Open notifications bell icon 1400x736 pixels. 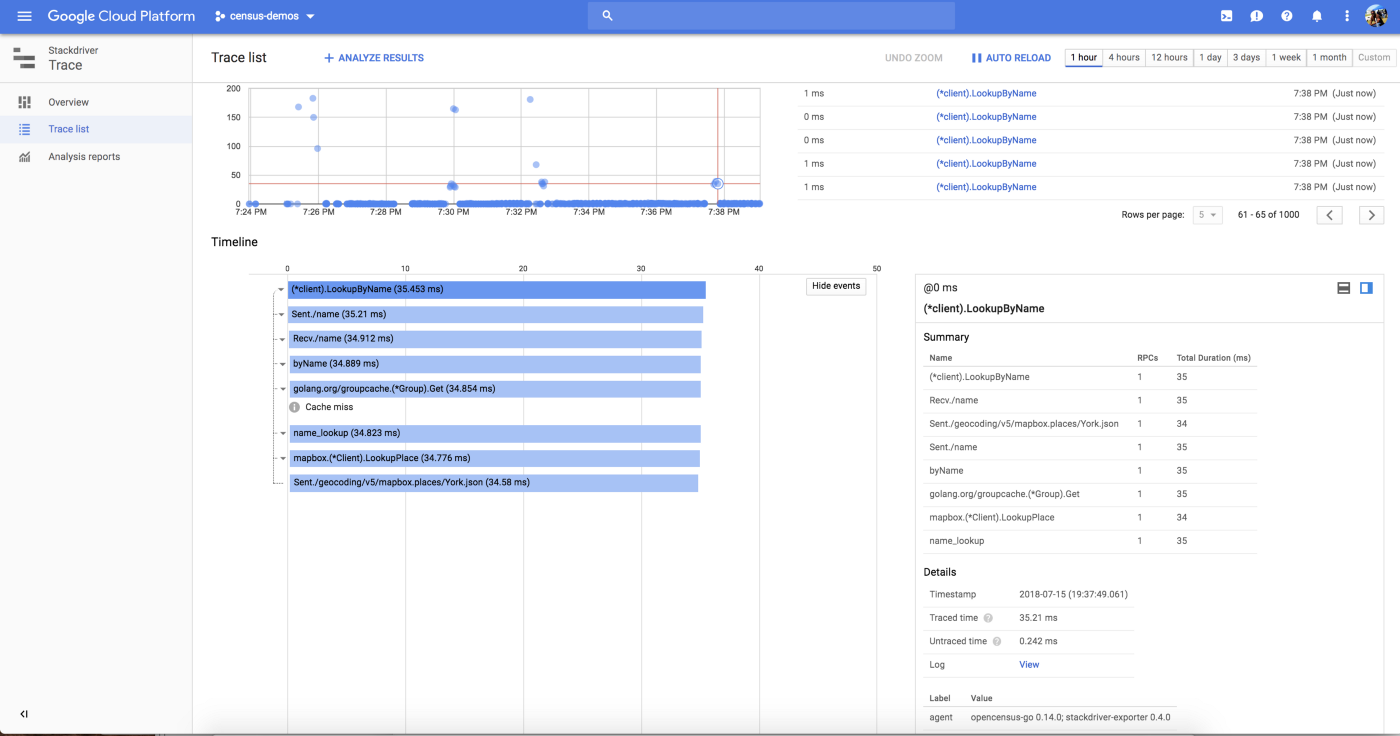point(1317,16)
